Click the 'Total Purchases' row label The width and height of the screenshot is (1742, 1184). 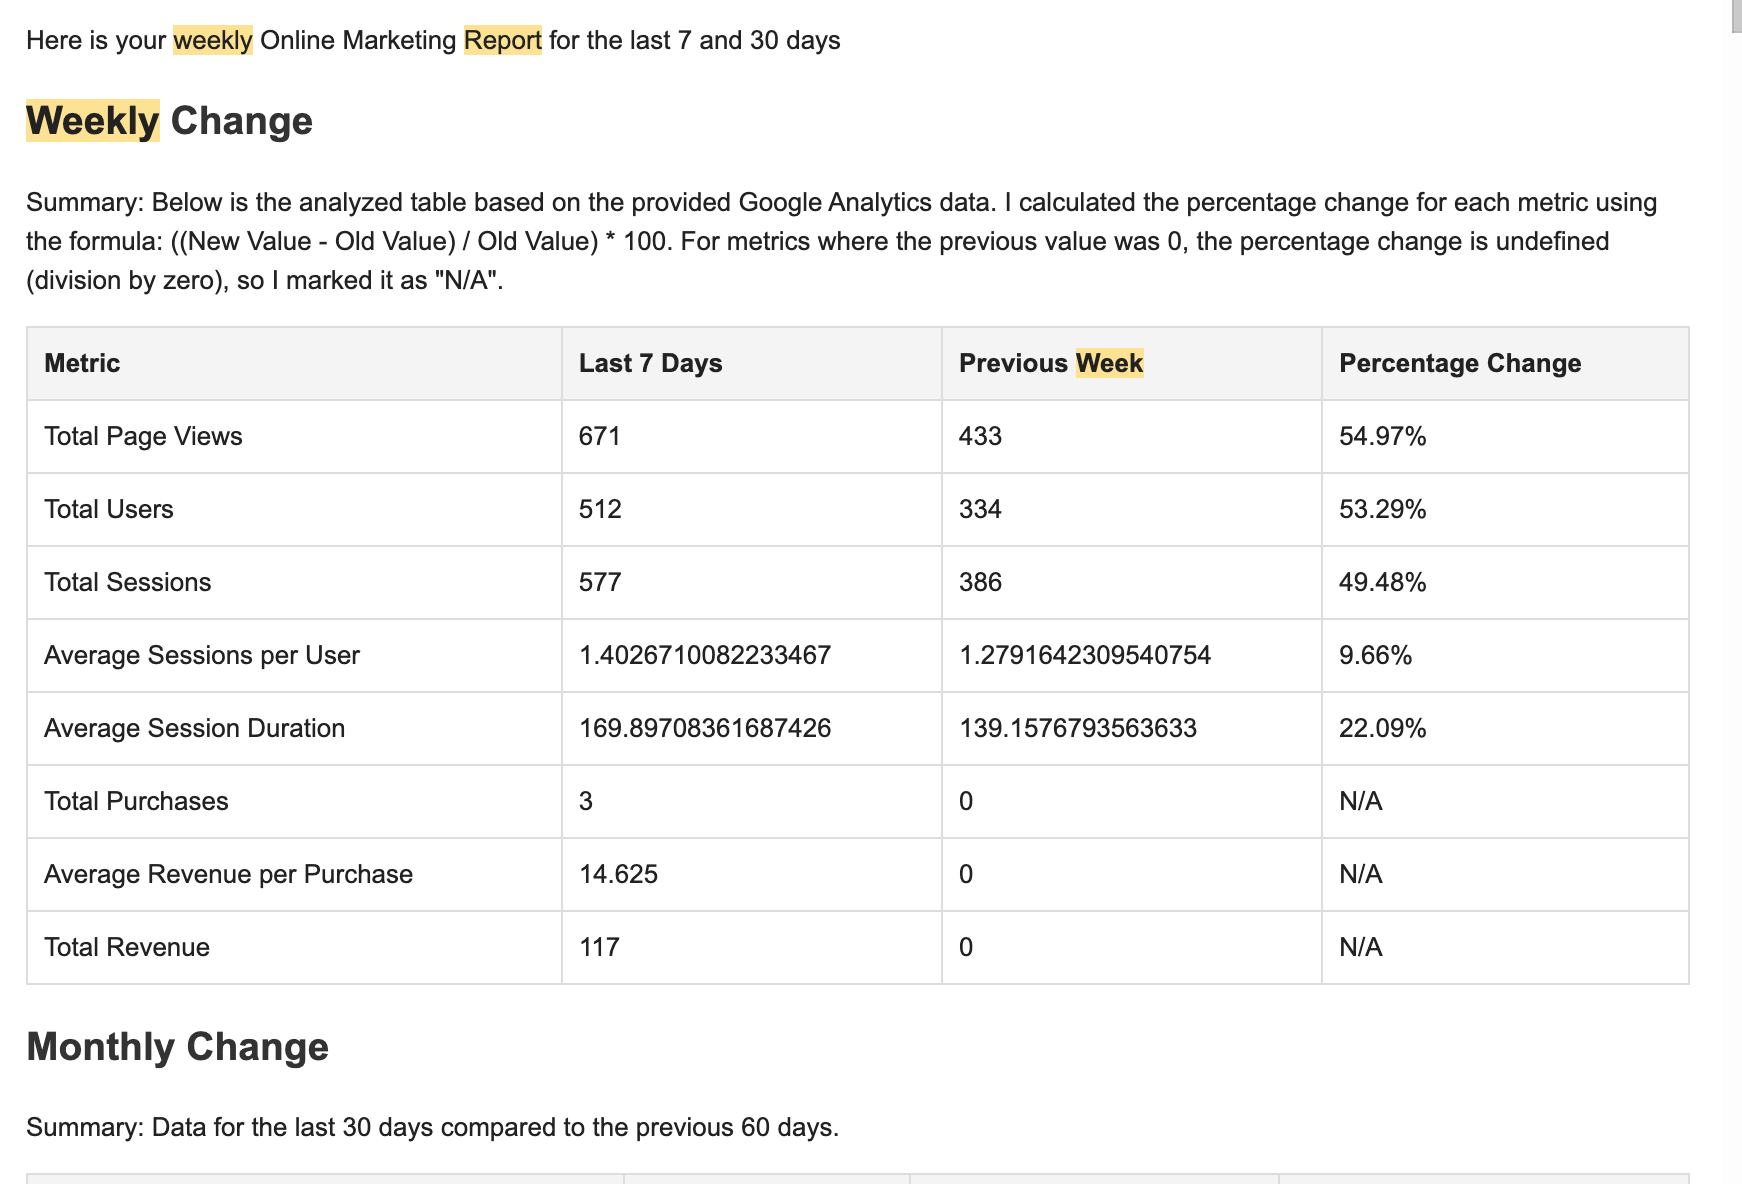tap(136, 801)
